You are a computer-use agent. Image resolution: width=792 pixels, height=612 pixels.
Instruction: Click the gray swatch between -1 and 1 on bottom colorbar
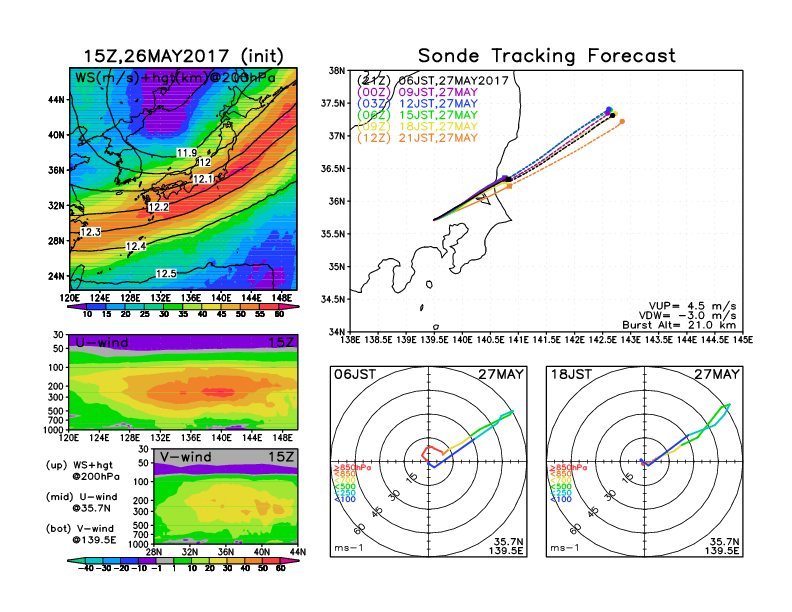click(164, 560)
